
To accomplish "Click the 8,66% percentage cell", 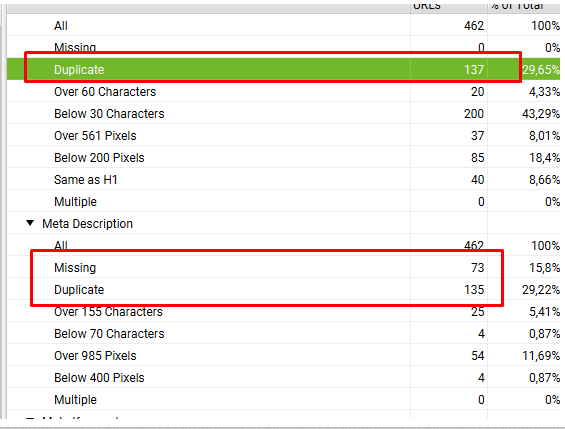I will [x=524, y=179].
